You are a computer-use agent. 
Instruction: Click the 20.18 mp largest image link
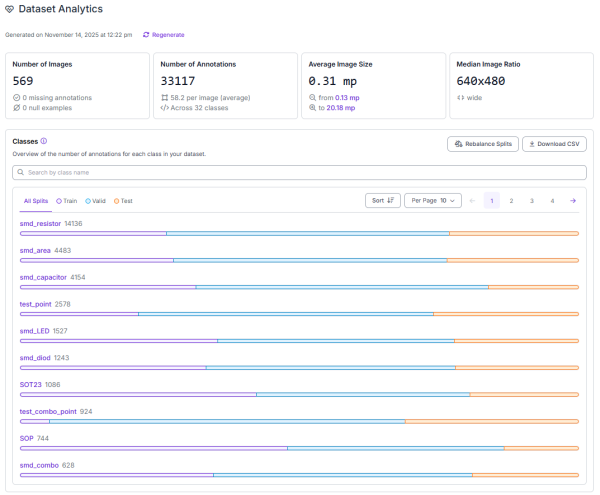click(x=340, y=107)
